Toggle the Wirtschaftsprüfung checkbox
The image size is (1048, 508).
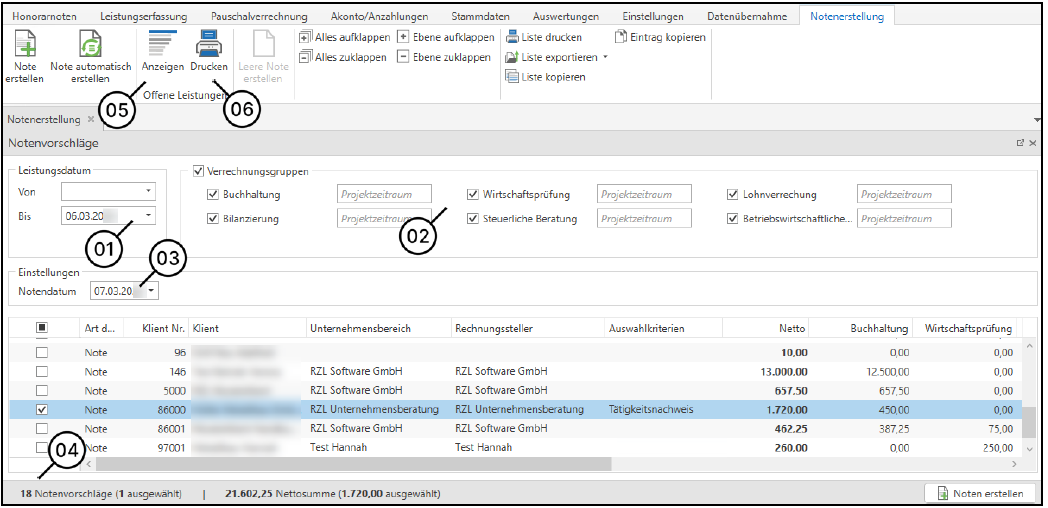pos(473,195)
